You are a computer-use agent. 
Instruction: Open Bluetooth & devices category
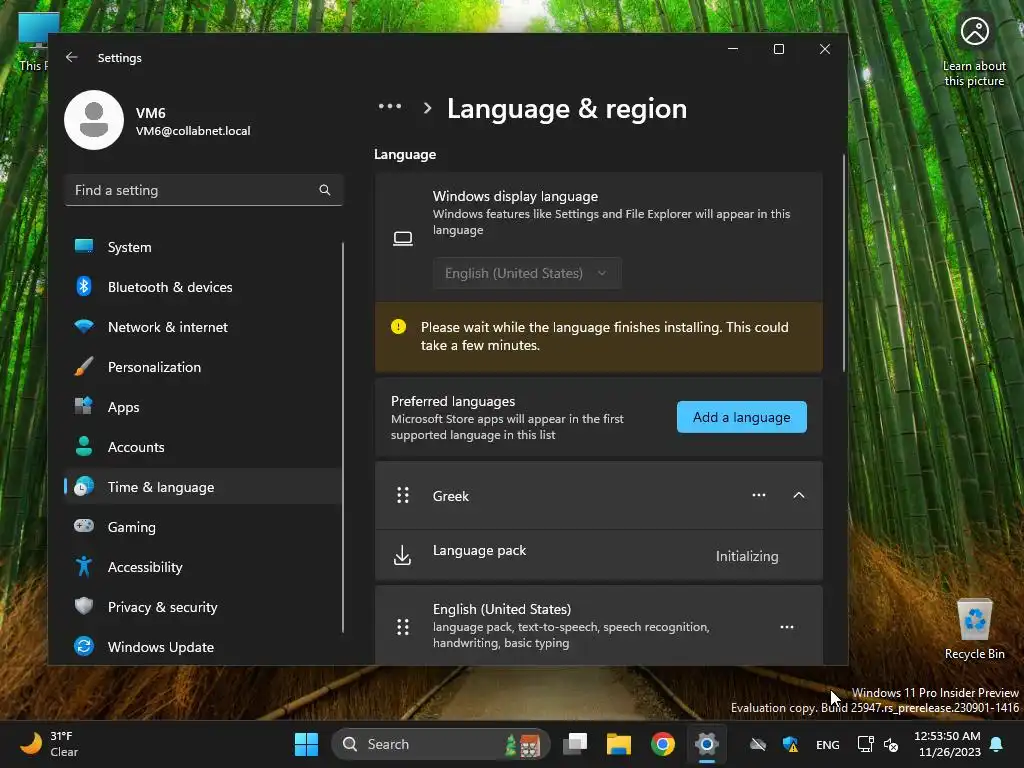204,287
